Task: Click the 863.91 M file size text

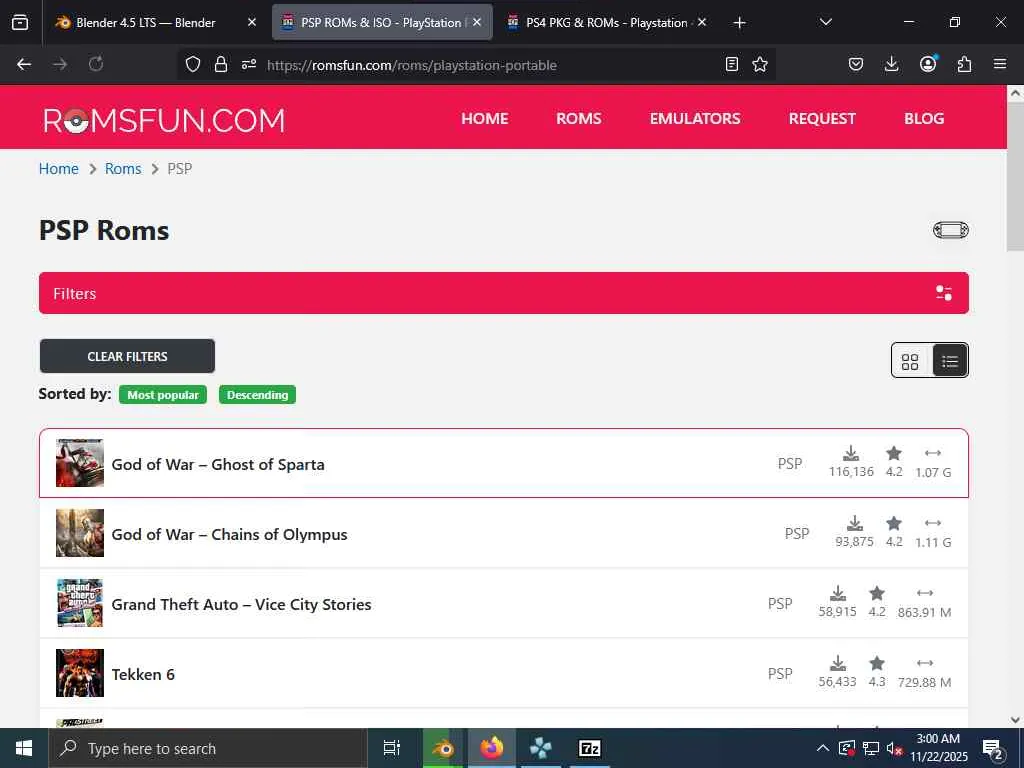Action: point(924,613)
